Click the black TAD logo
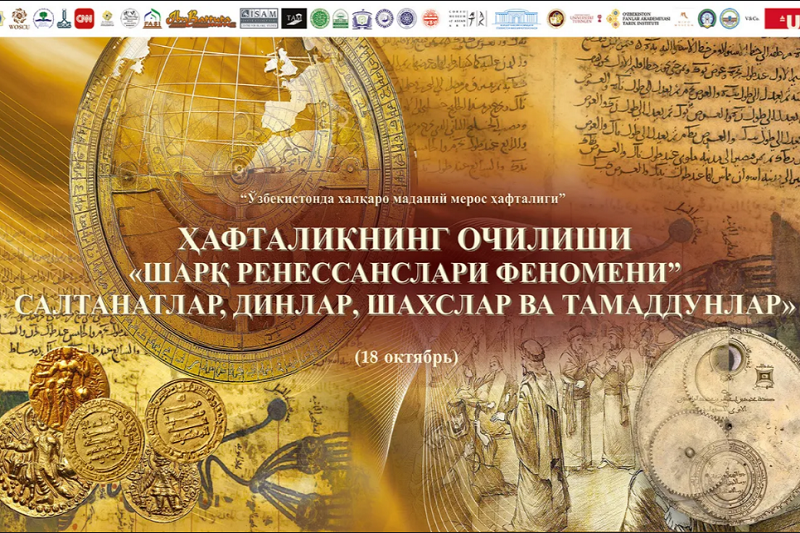 295,18
